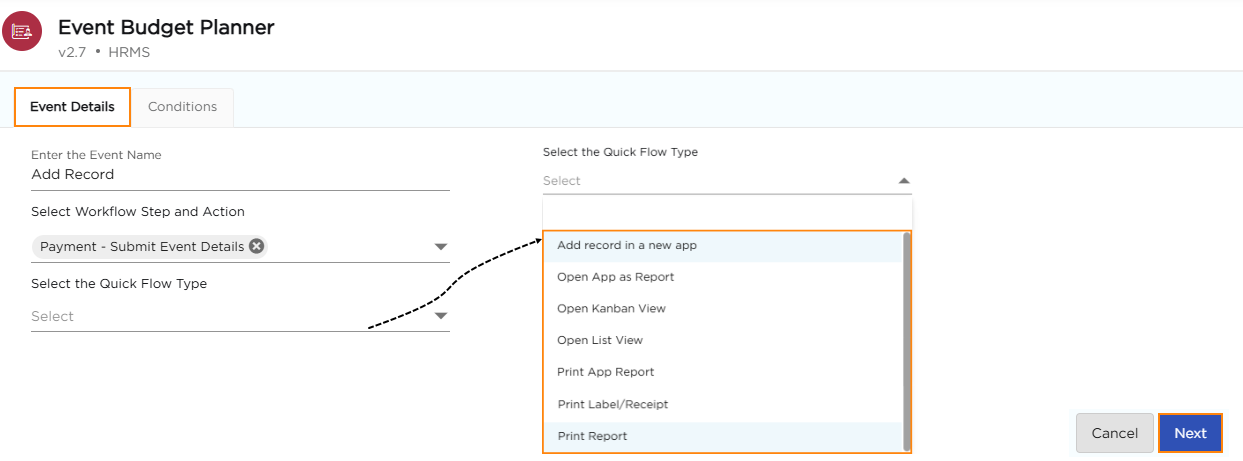Click the Payment - Submit Event Details chip label
The image size is (1243, 461).
point(142,246)
